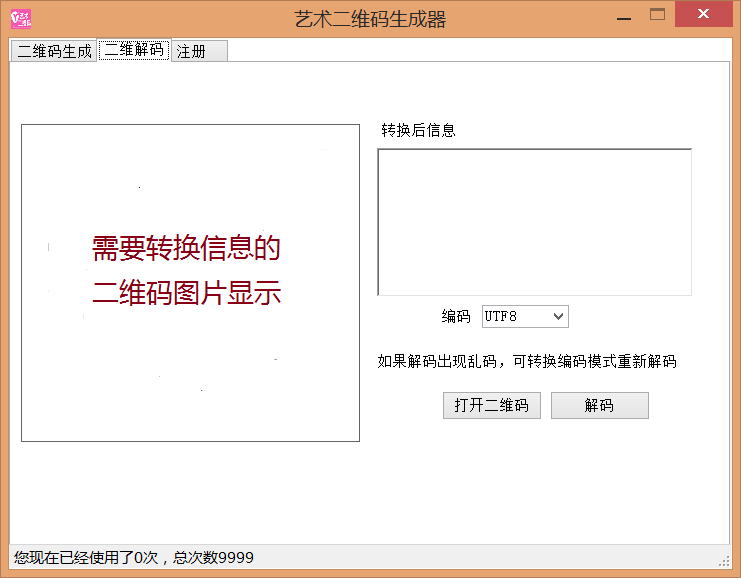Click the arrow on the 编码 combo box
The height and width of the screenshot is (578, 741).
(559, 316)
